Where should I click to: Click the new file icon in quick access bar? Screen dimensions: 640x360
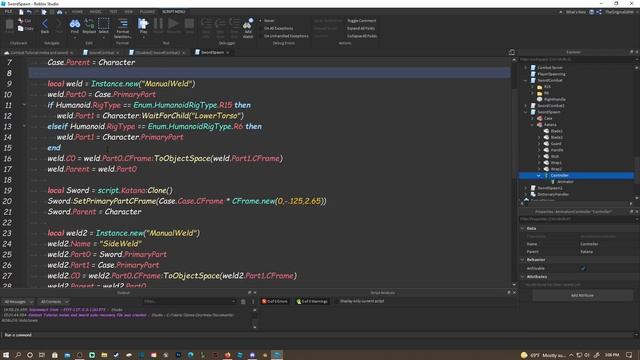pyautogui.click(x=21, y=12)
